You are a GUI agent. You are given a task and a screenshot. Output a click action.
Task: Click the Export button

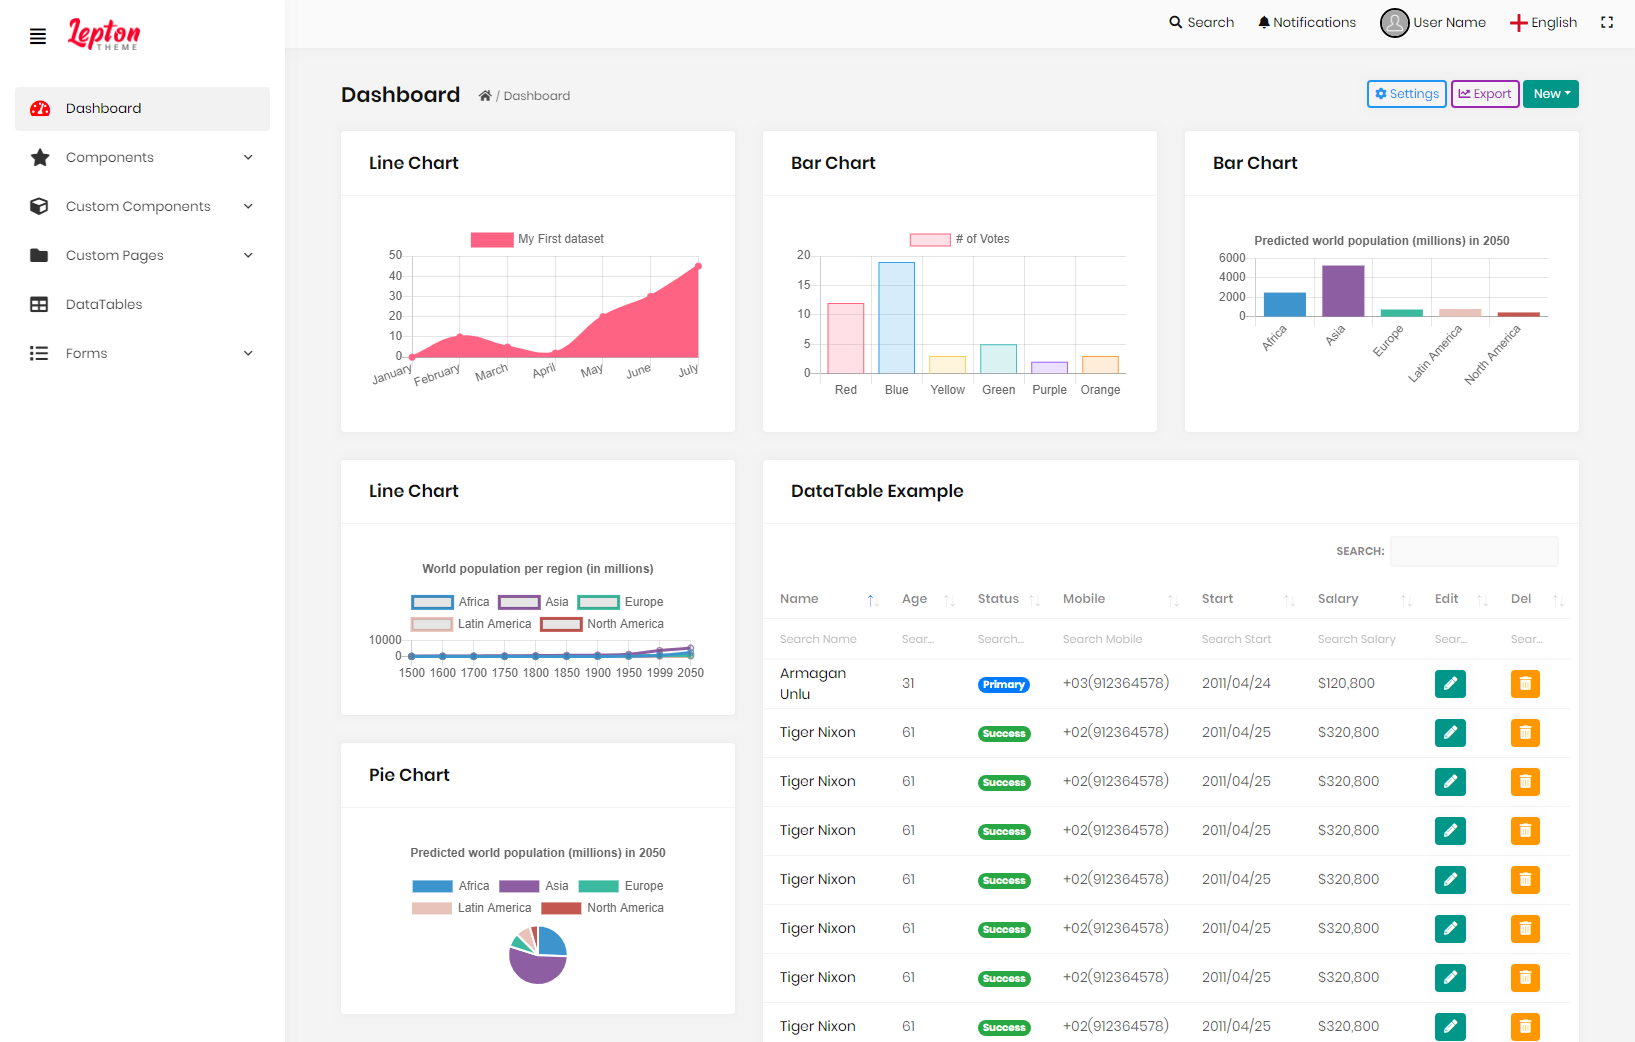(1485, 94)
